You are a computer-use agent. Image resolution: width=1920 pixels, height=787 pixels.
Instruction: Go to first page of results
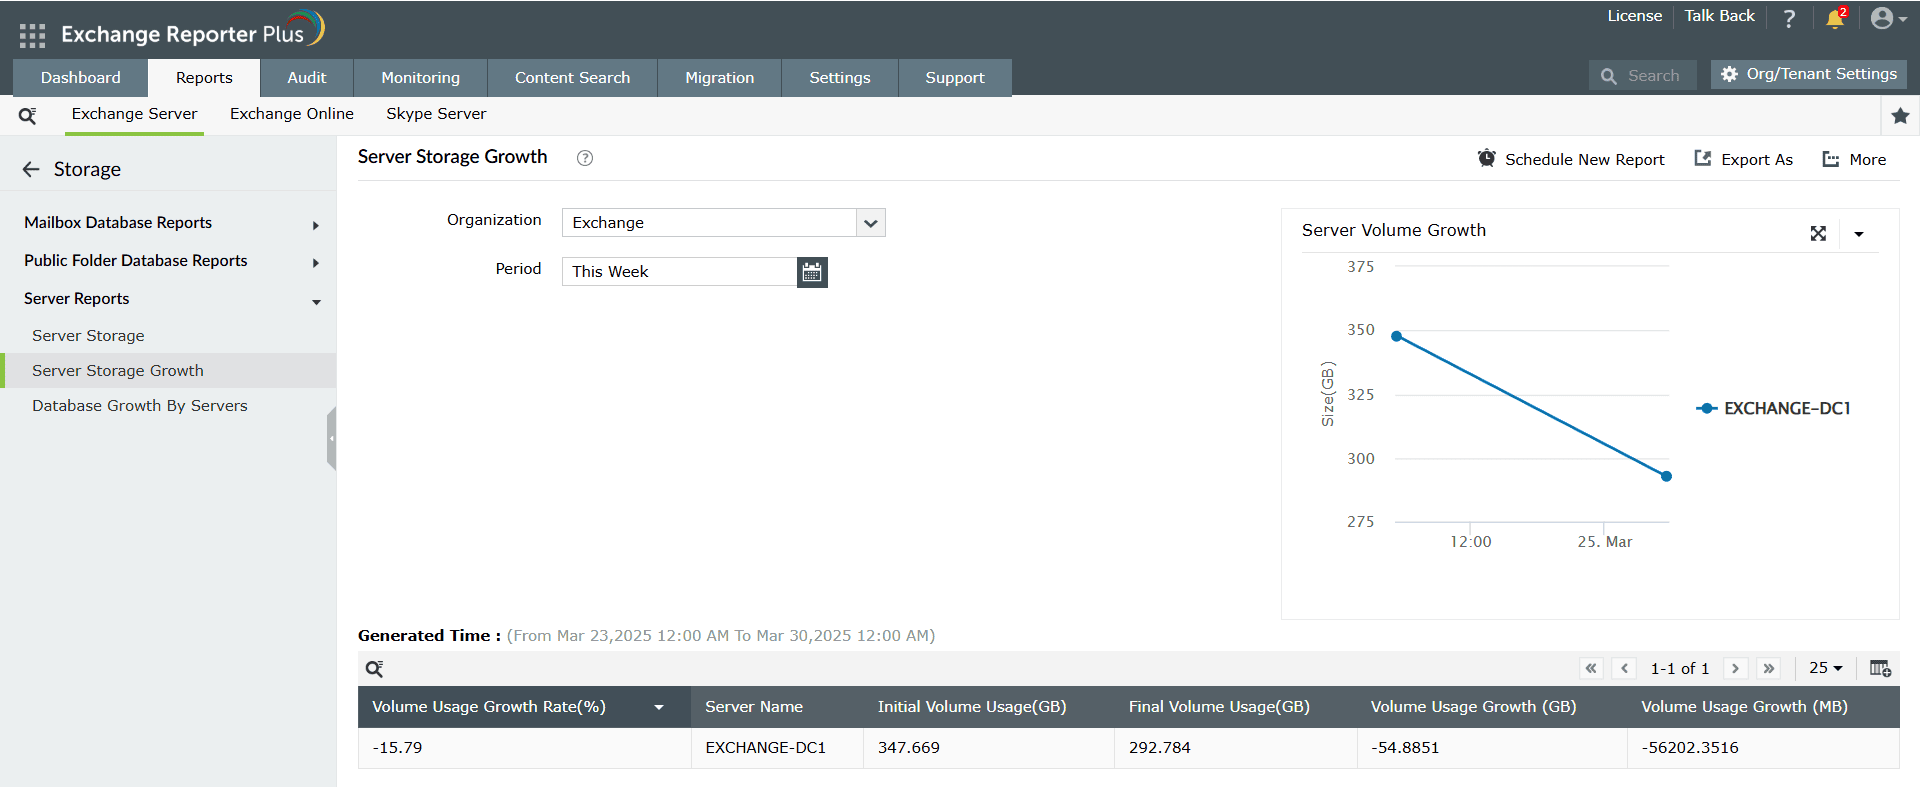point(1591,668)
